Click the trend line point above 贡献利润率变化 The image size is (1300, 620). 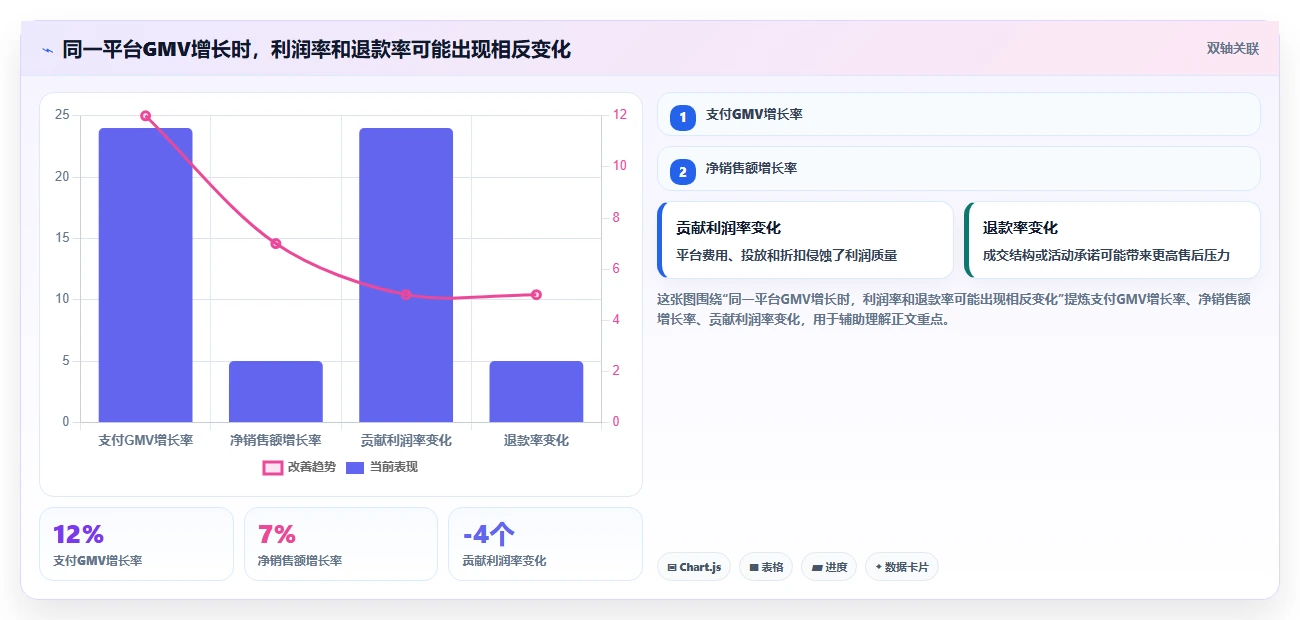(406, 294)
